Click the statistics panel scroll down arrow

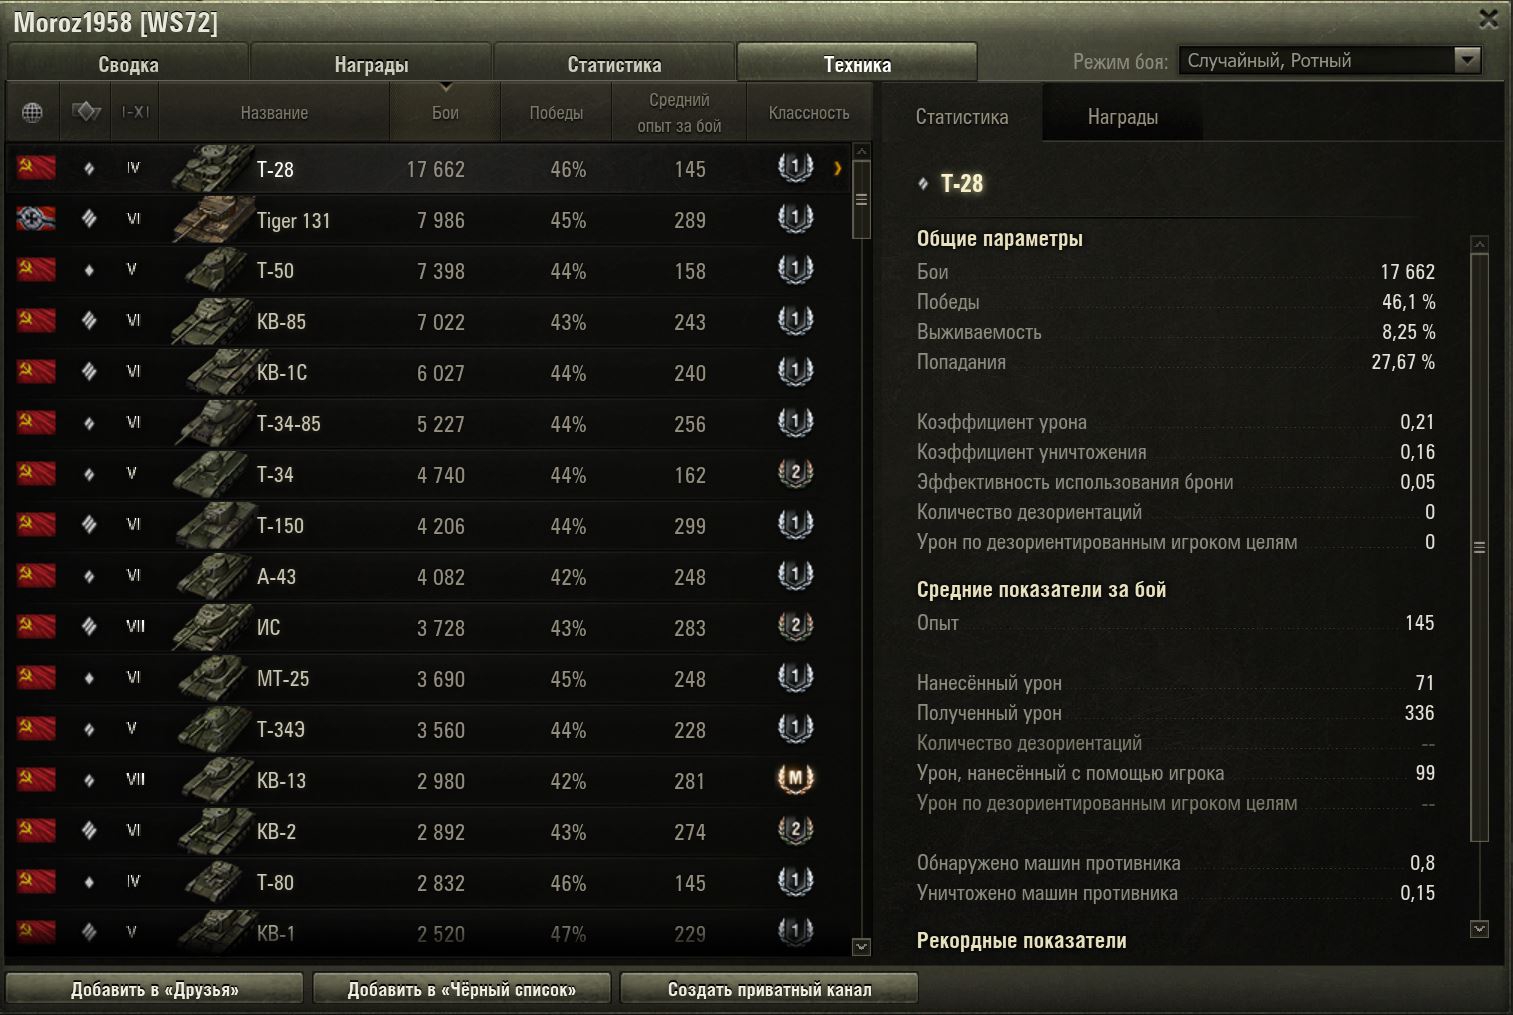(x=1480, y=929)
